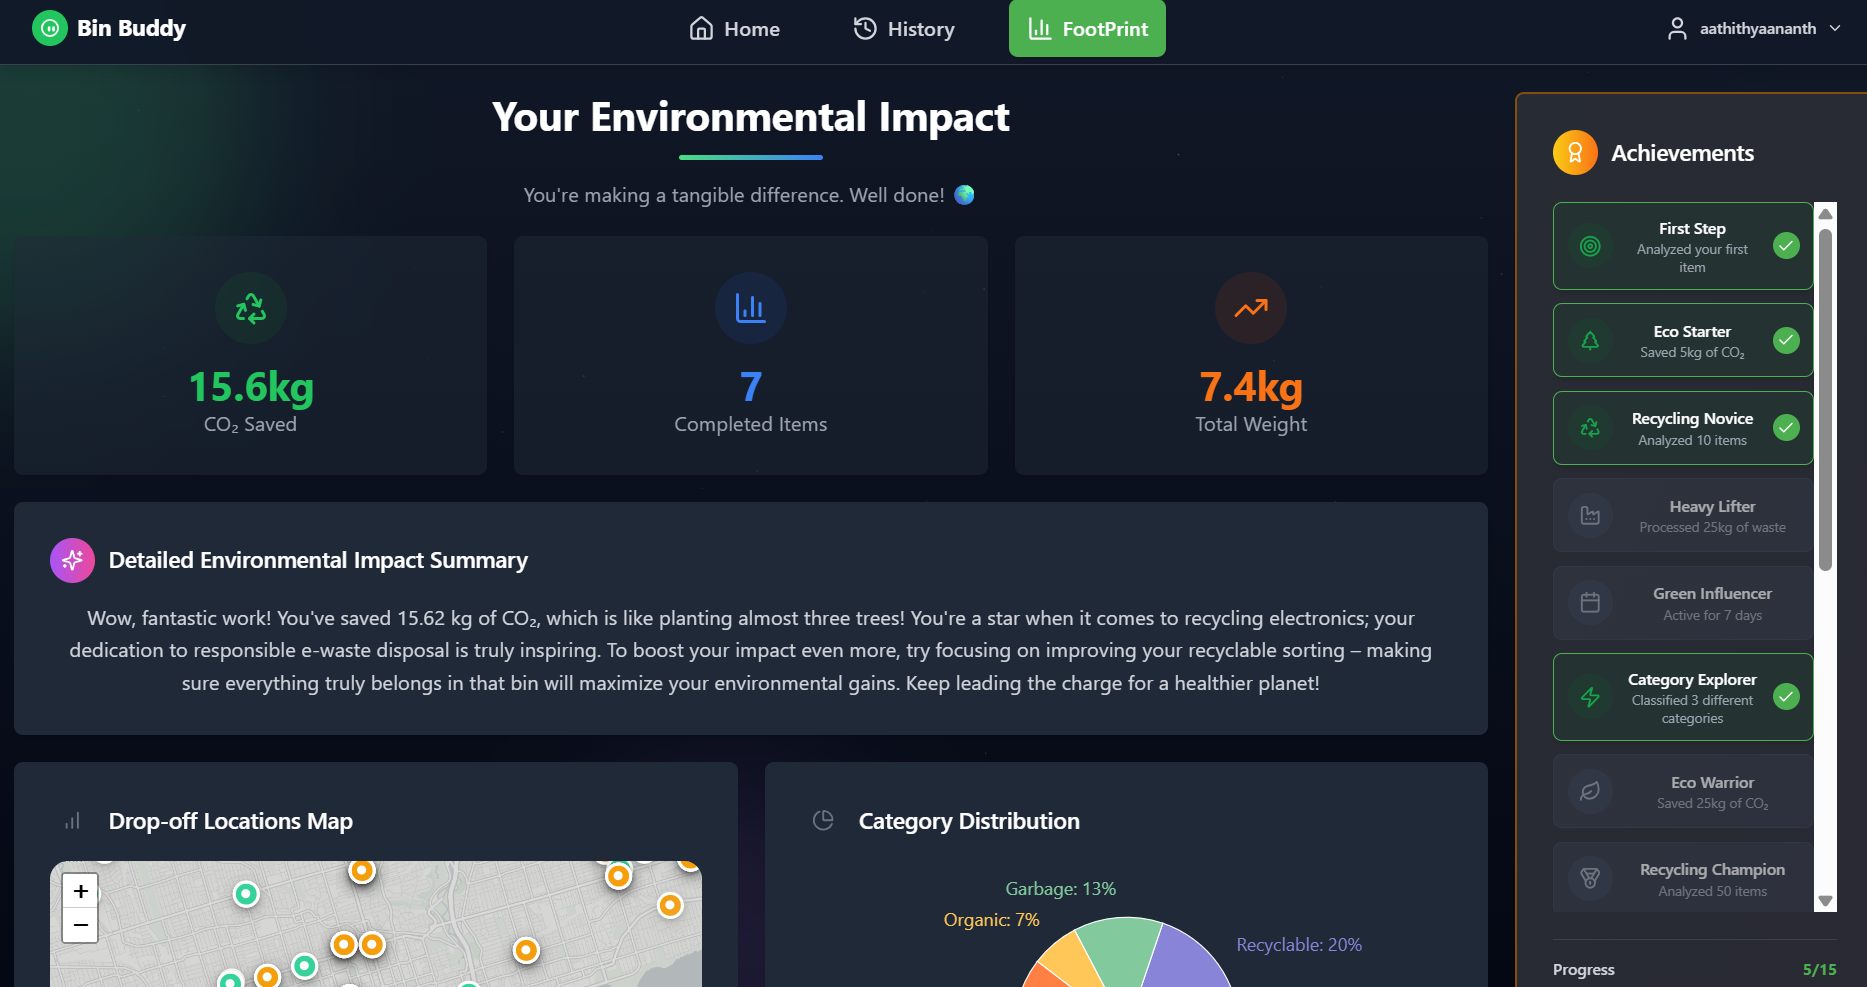The height and width of the screenshot is (987, 1867).
Task: Click the CO₂ Saved recycle icon
Action: point(250,308)
